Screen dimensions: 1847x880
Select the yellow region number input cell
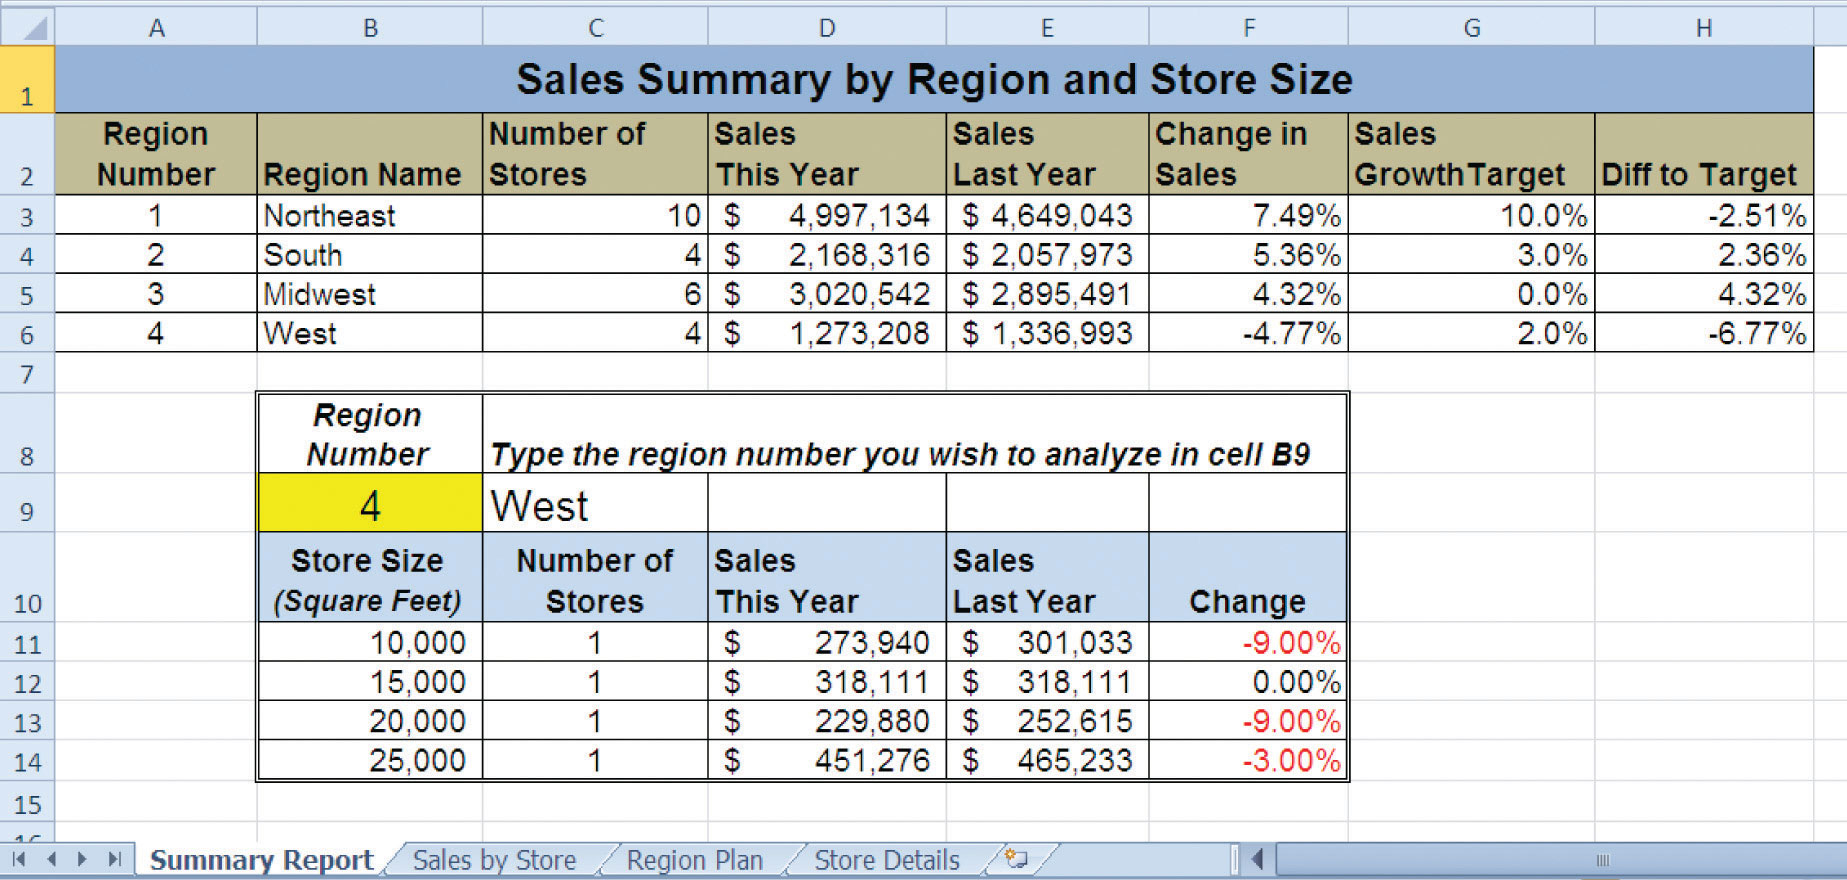369,504
